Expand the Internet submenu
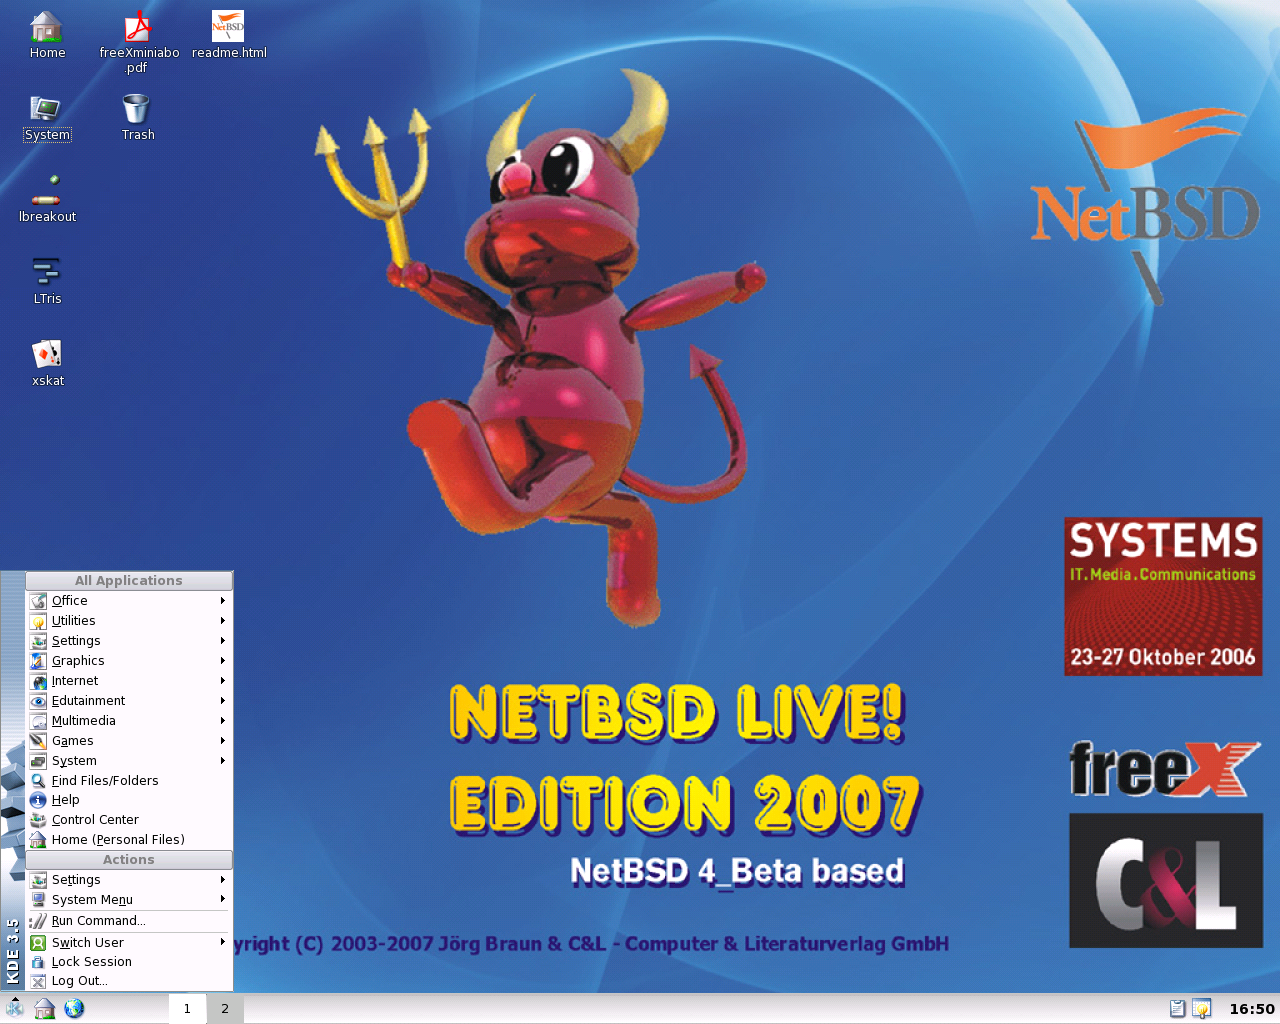The image size is (1280, 1024). [129, 681]
